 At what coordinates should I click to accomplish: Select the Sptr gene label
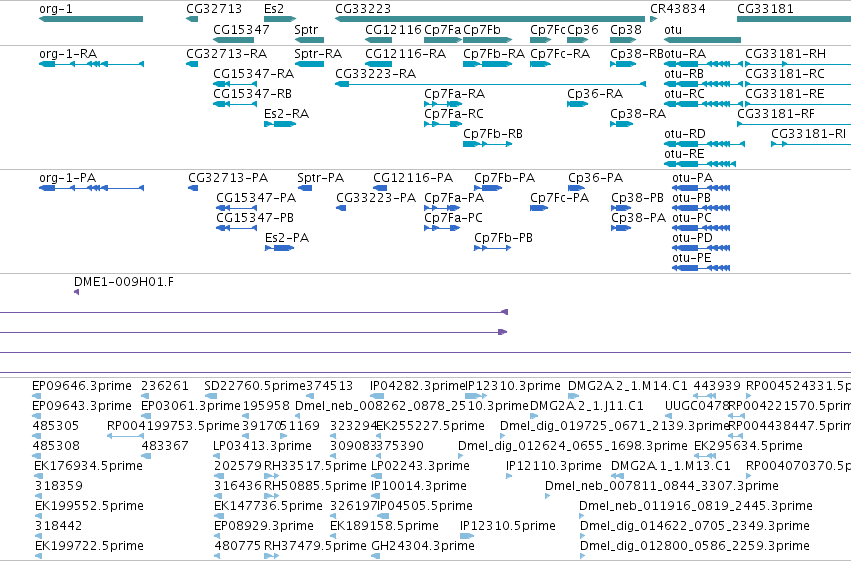tap(306, 29)
